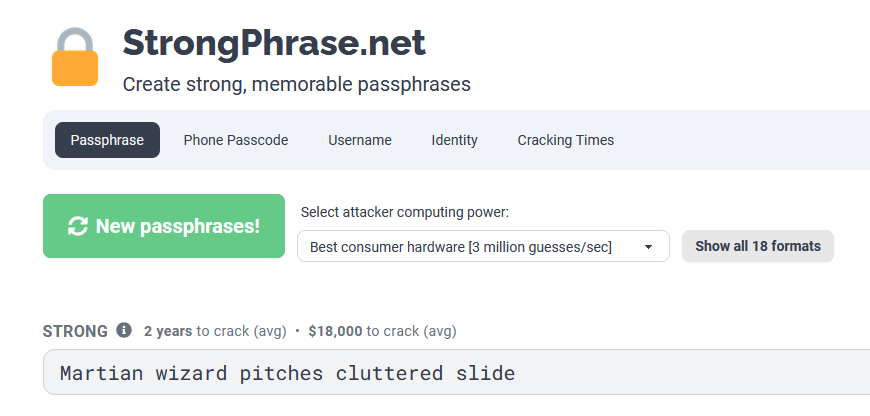Viewport: 870px width, 416px height.
Task: Switch to the Passphrase tab
Action: point(107,140)
